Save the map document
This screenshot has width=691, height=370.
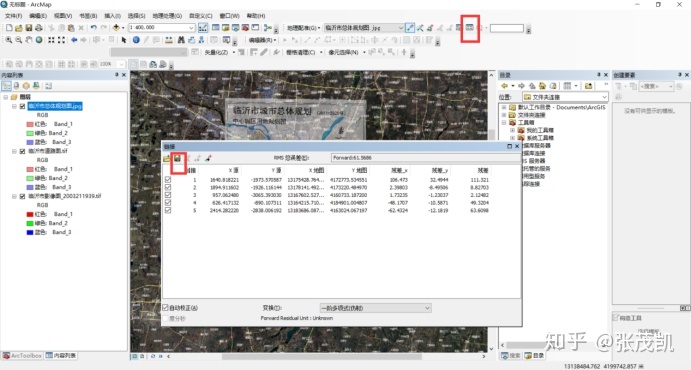click(x=29, y=28)
